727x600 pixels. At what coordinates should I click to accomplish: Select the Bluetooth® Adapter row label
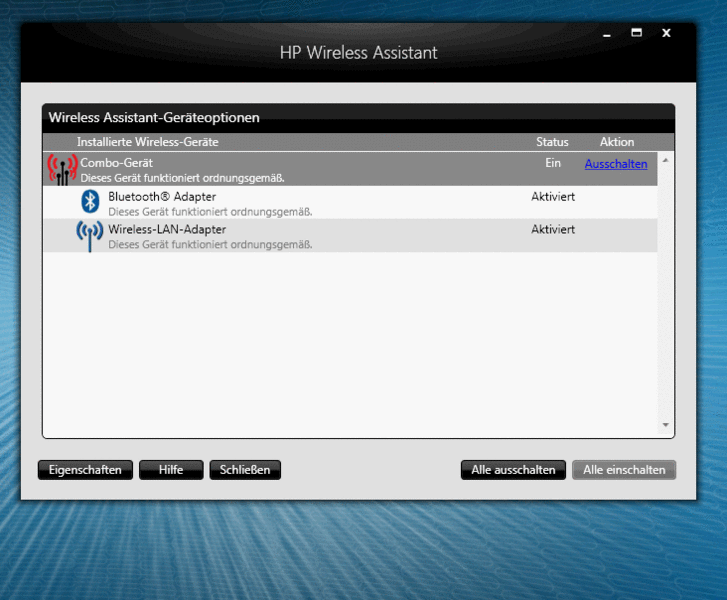coord(162,197)
